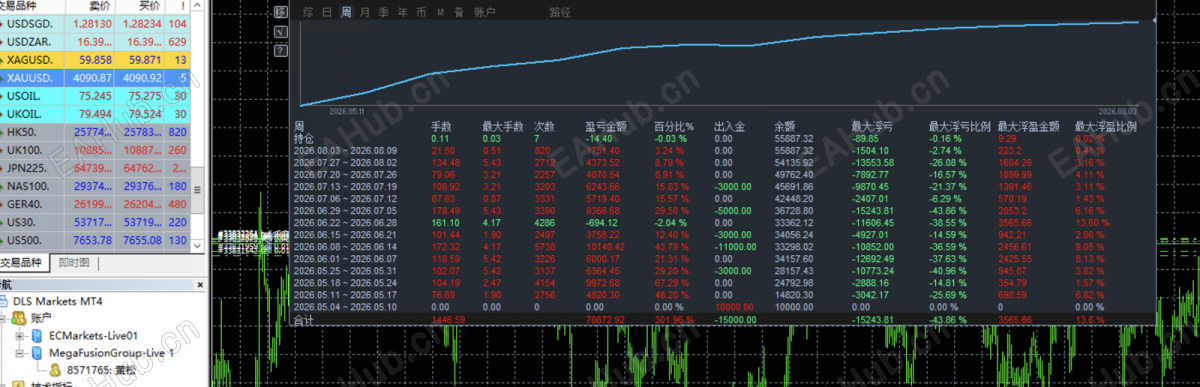Select DLS Markets MT4 in navigator tree

(x=58, y=301)
